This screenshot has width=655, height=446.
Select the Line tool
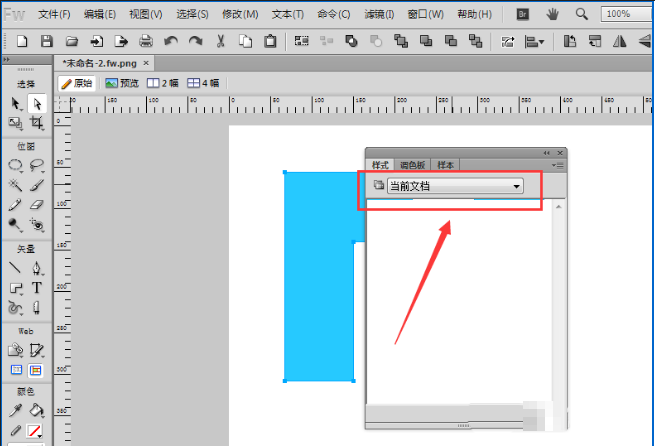[15, 268]
